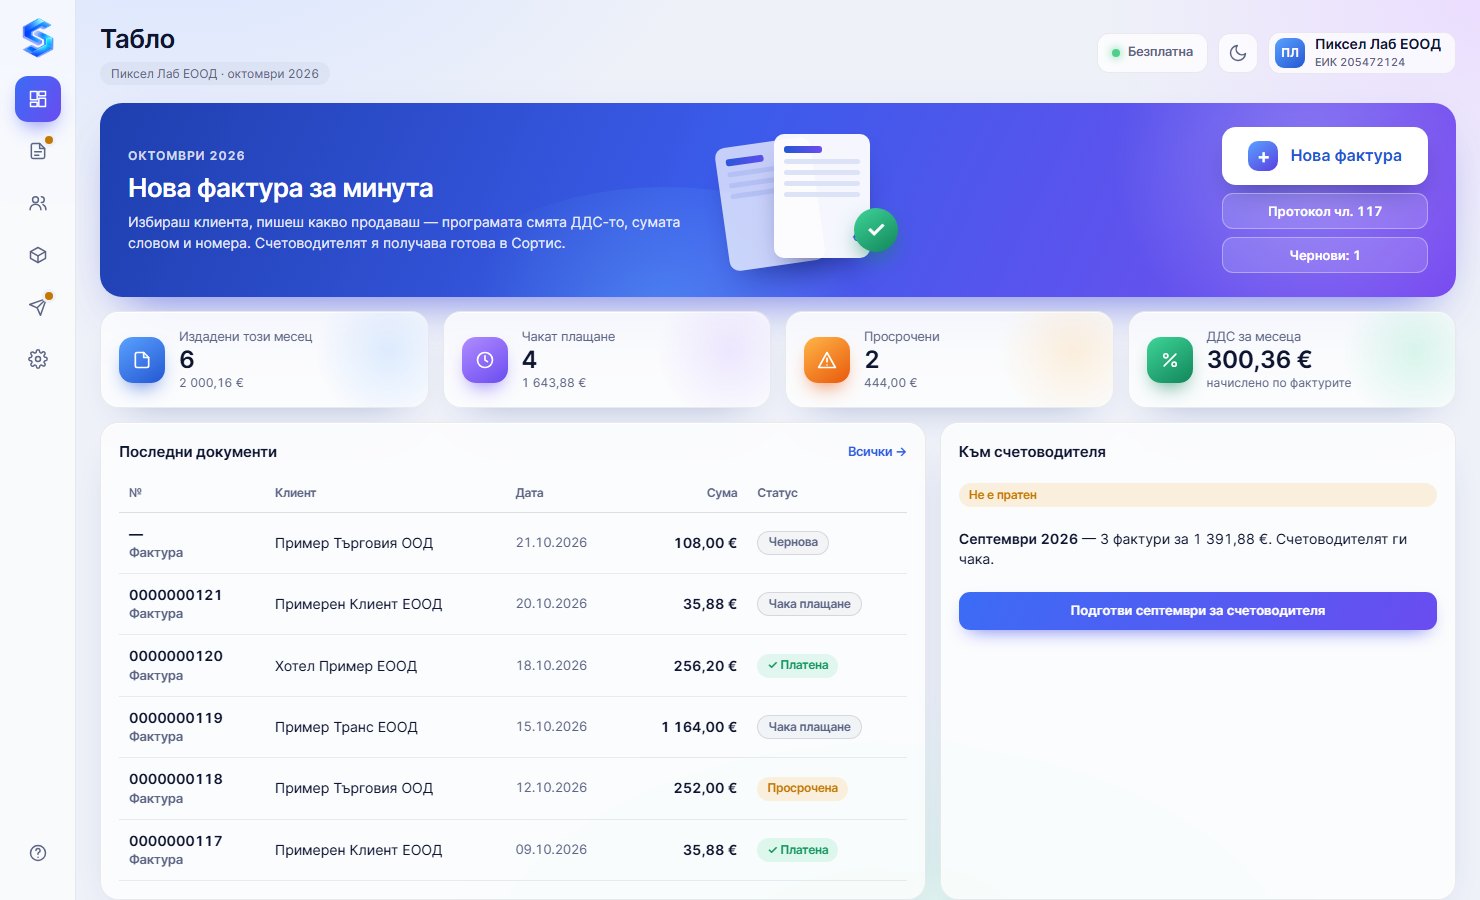Select client Пример Транс ЕООД
This screenshot has width=1480, height=900.
coord(346,727)
